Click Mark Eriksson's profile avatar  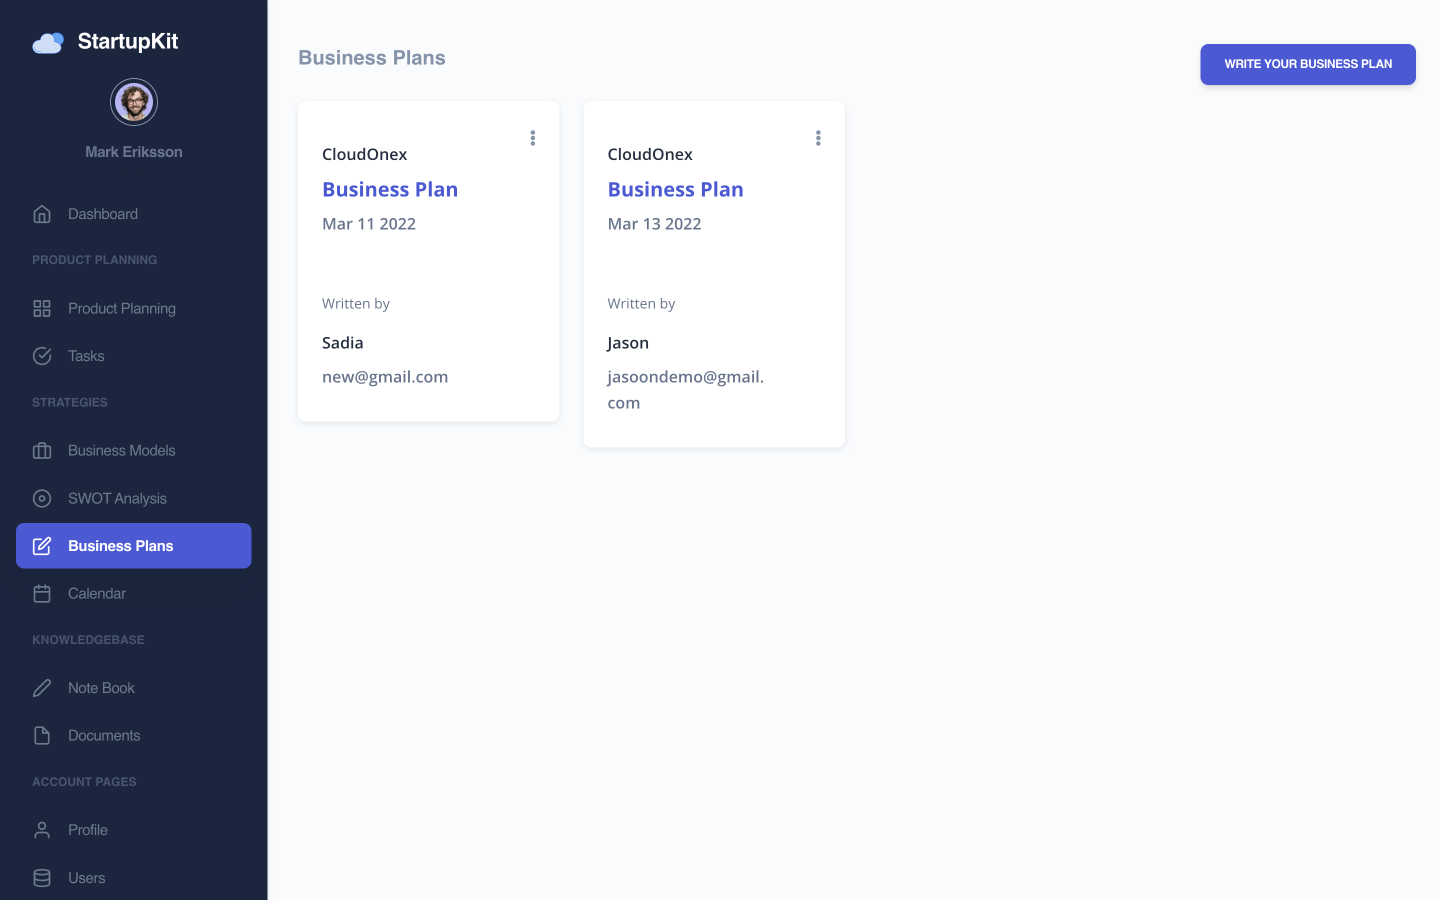(x=134, y=102)
